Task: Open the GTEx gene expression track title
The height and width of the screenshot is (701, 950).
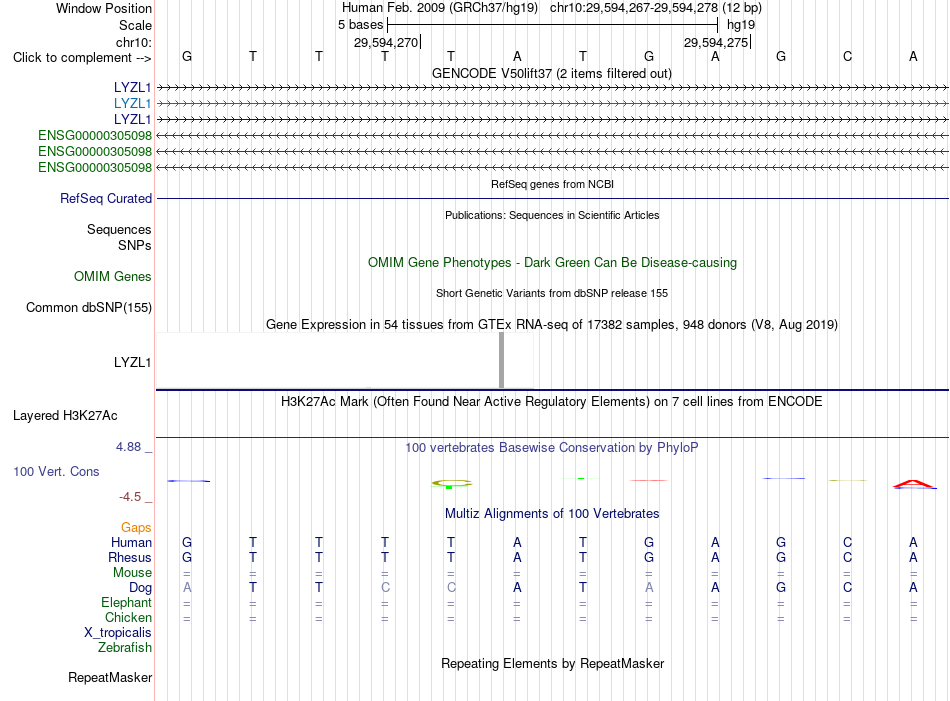Action: coord(552,324)
